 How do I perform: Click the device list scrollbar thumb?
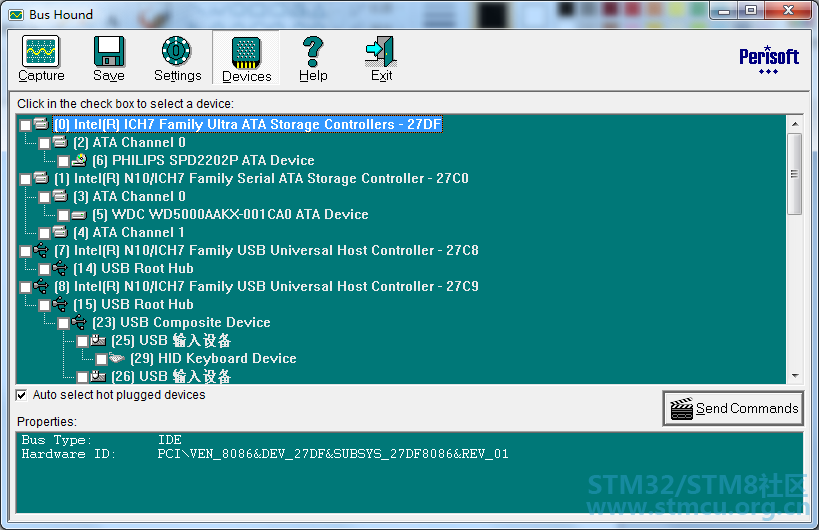(x=794, y=174)
